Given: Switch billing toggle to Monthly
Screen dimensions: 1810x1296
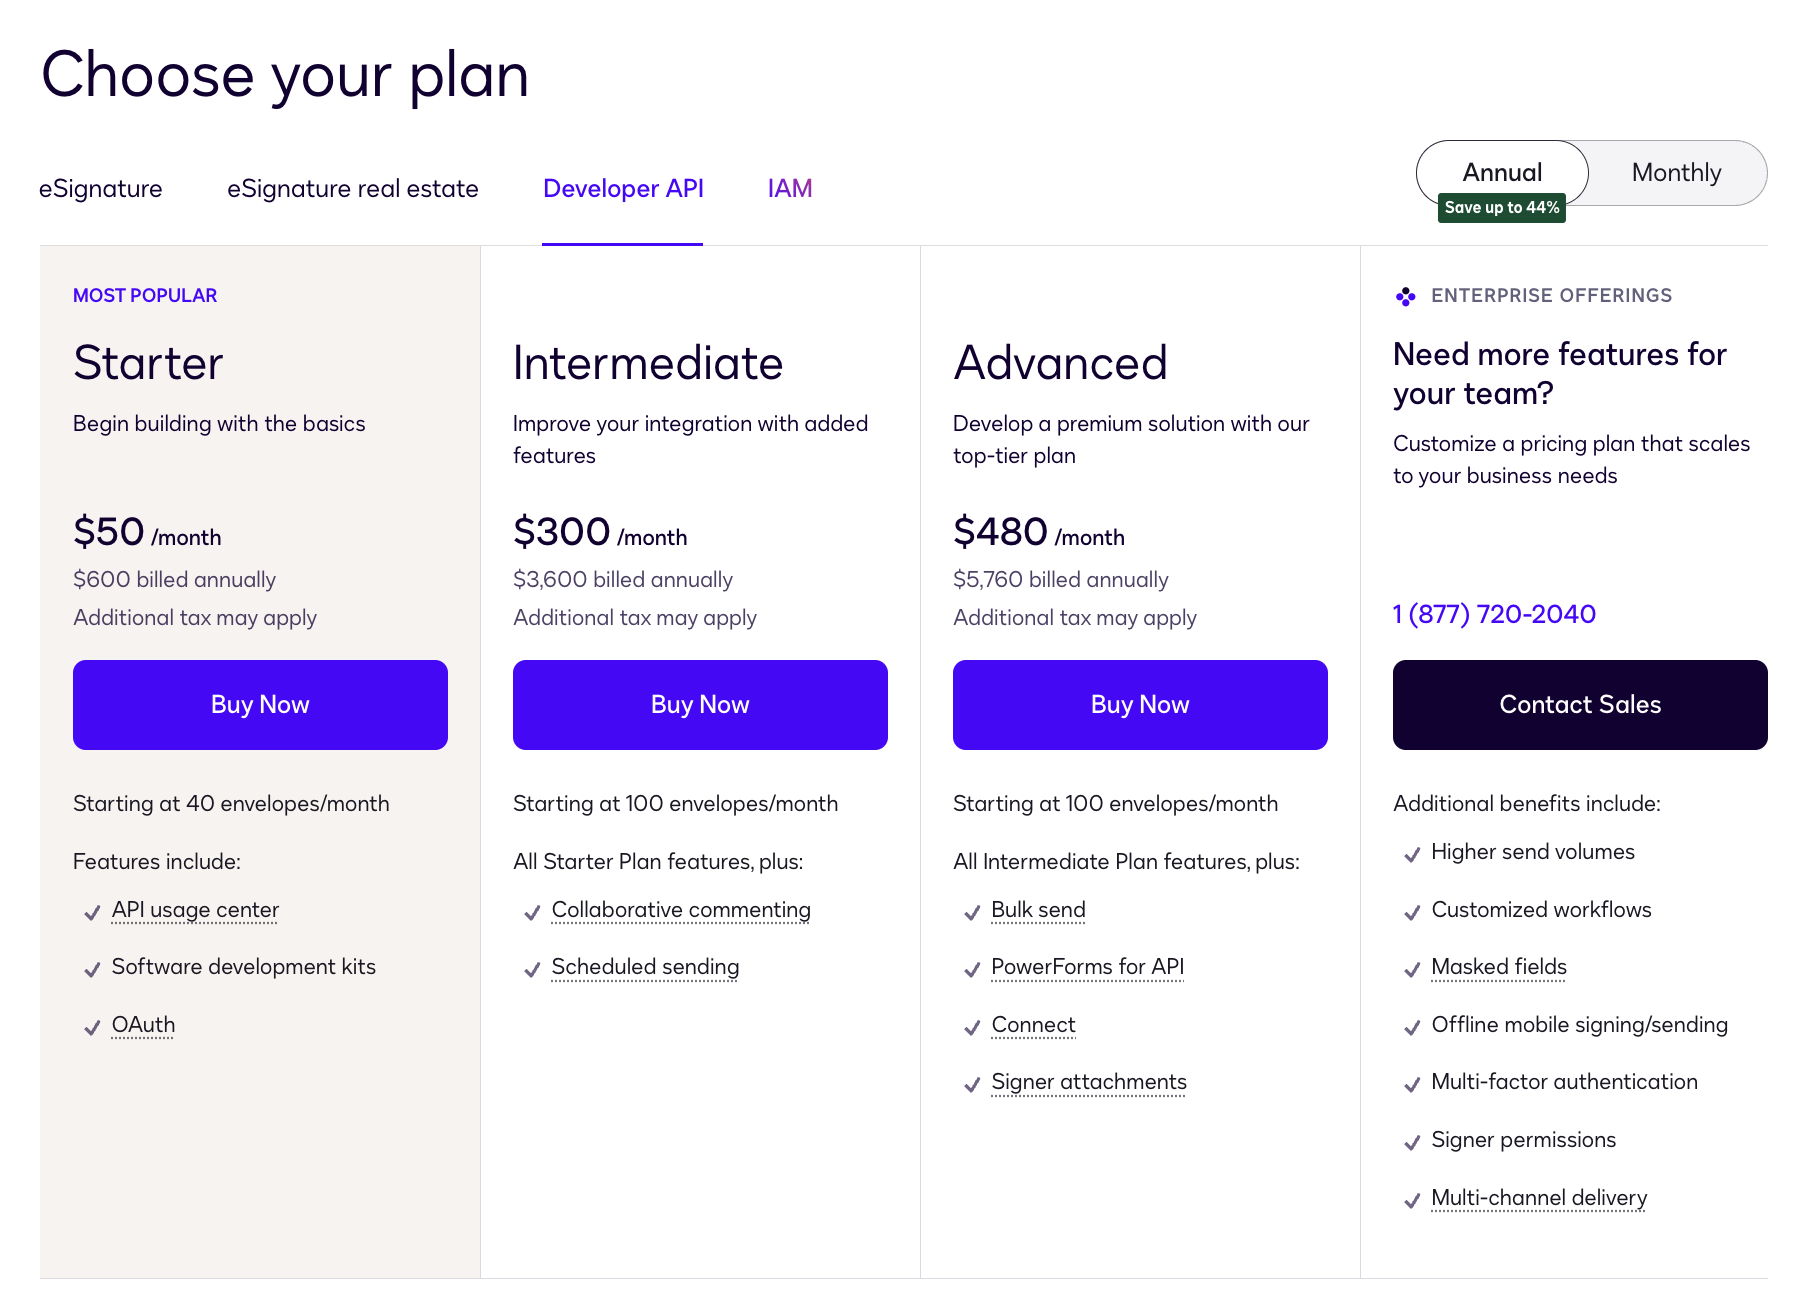Looking at the screenshot, I should pyautogui.click(x=1676, y=173).
